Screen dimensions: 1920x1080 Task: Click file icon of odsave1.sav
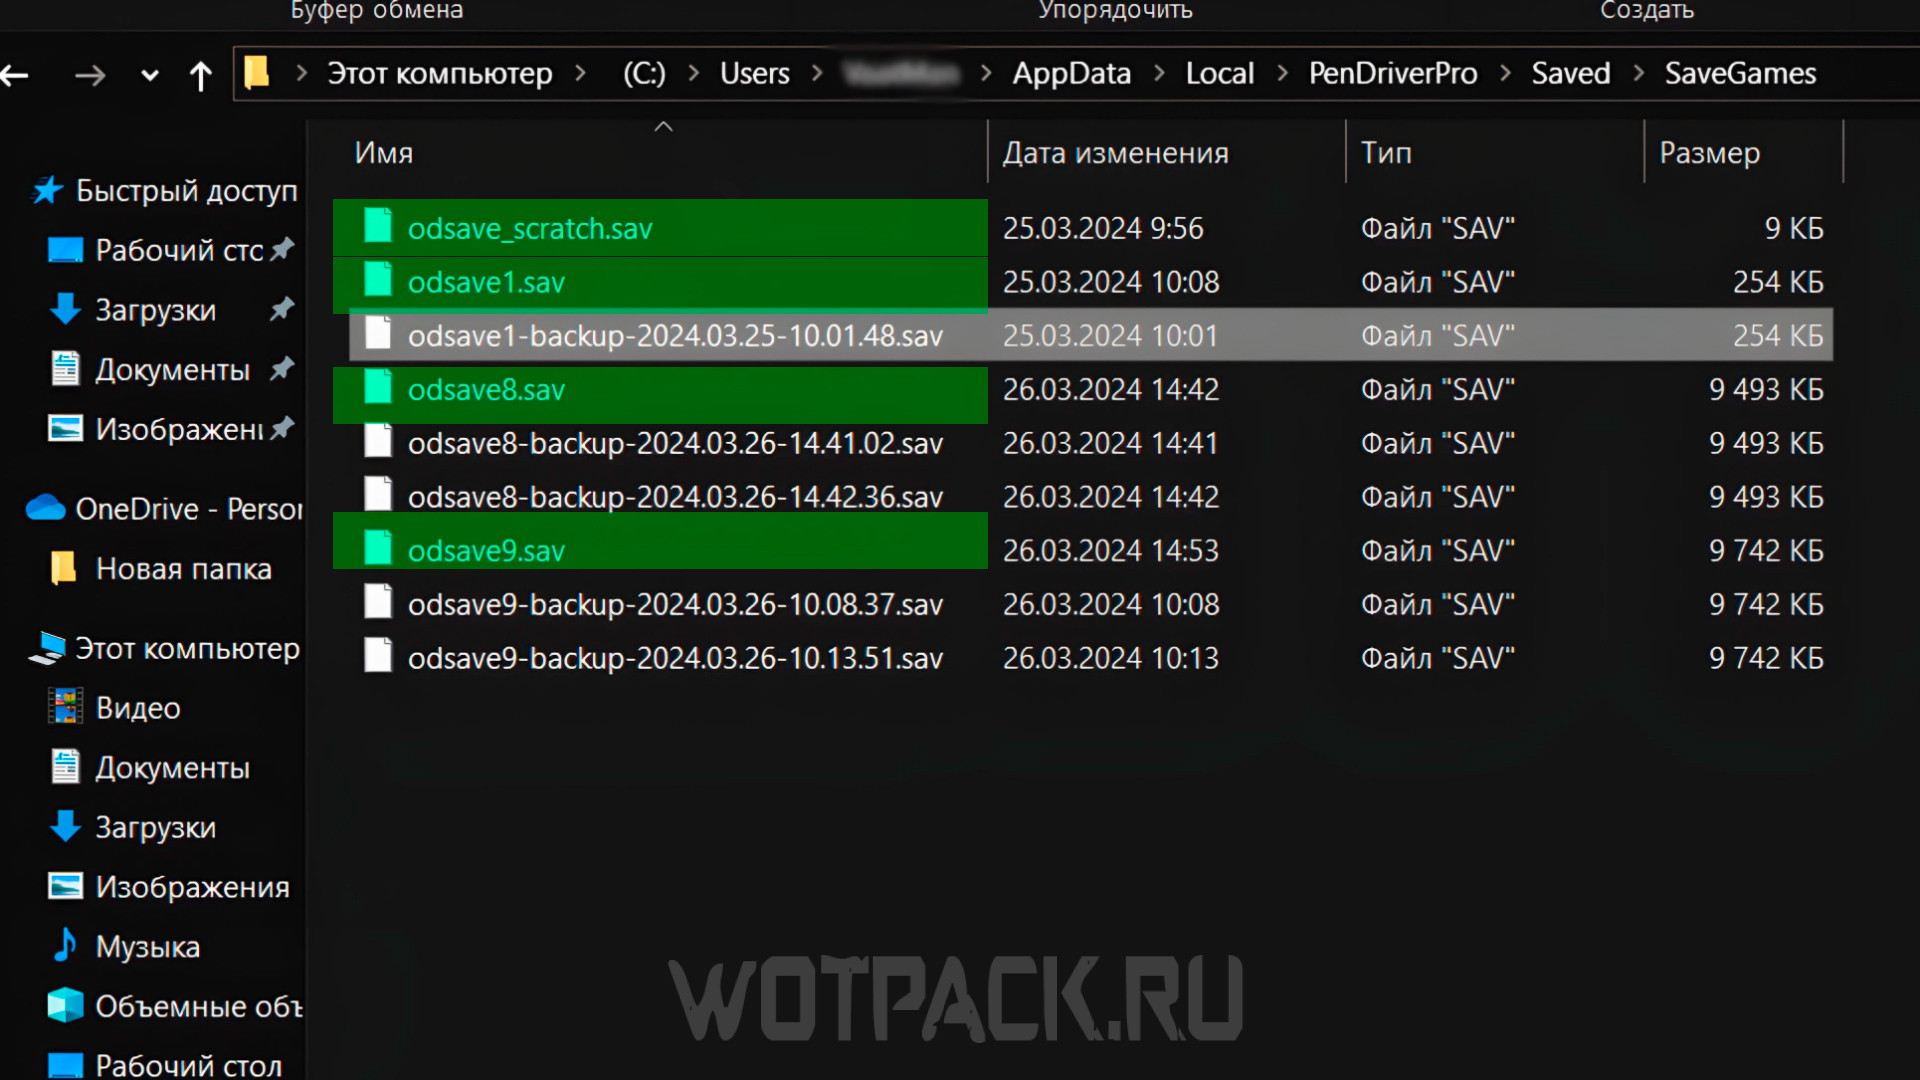point(378,280)
